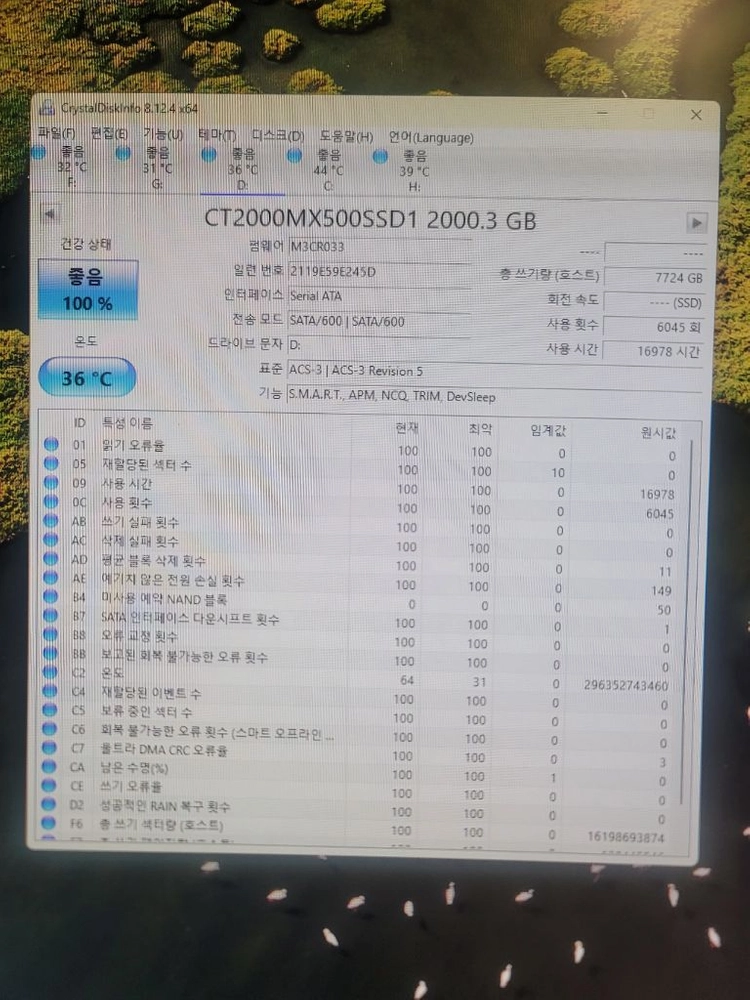
Task: Click the 좋음 100 % health status button
Action: pos(88,290)
